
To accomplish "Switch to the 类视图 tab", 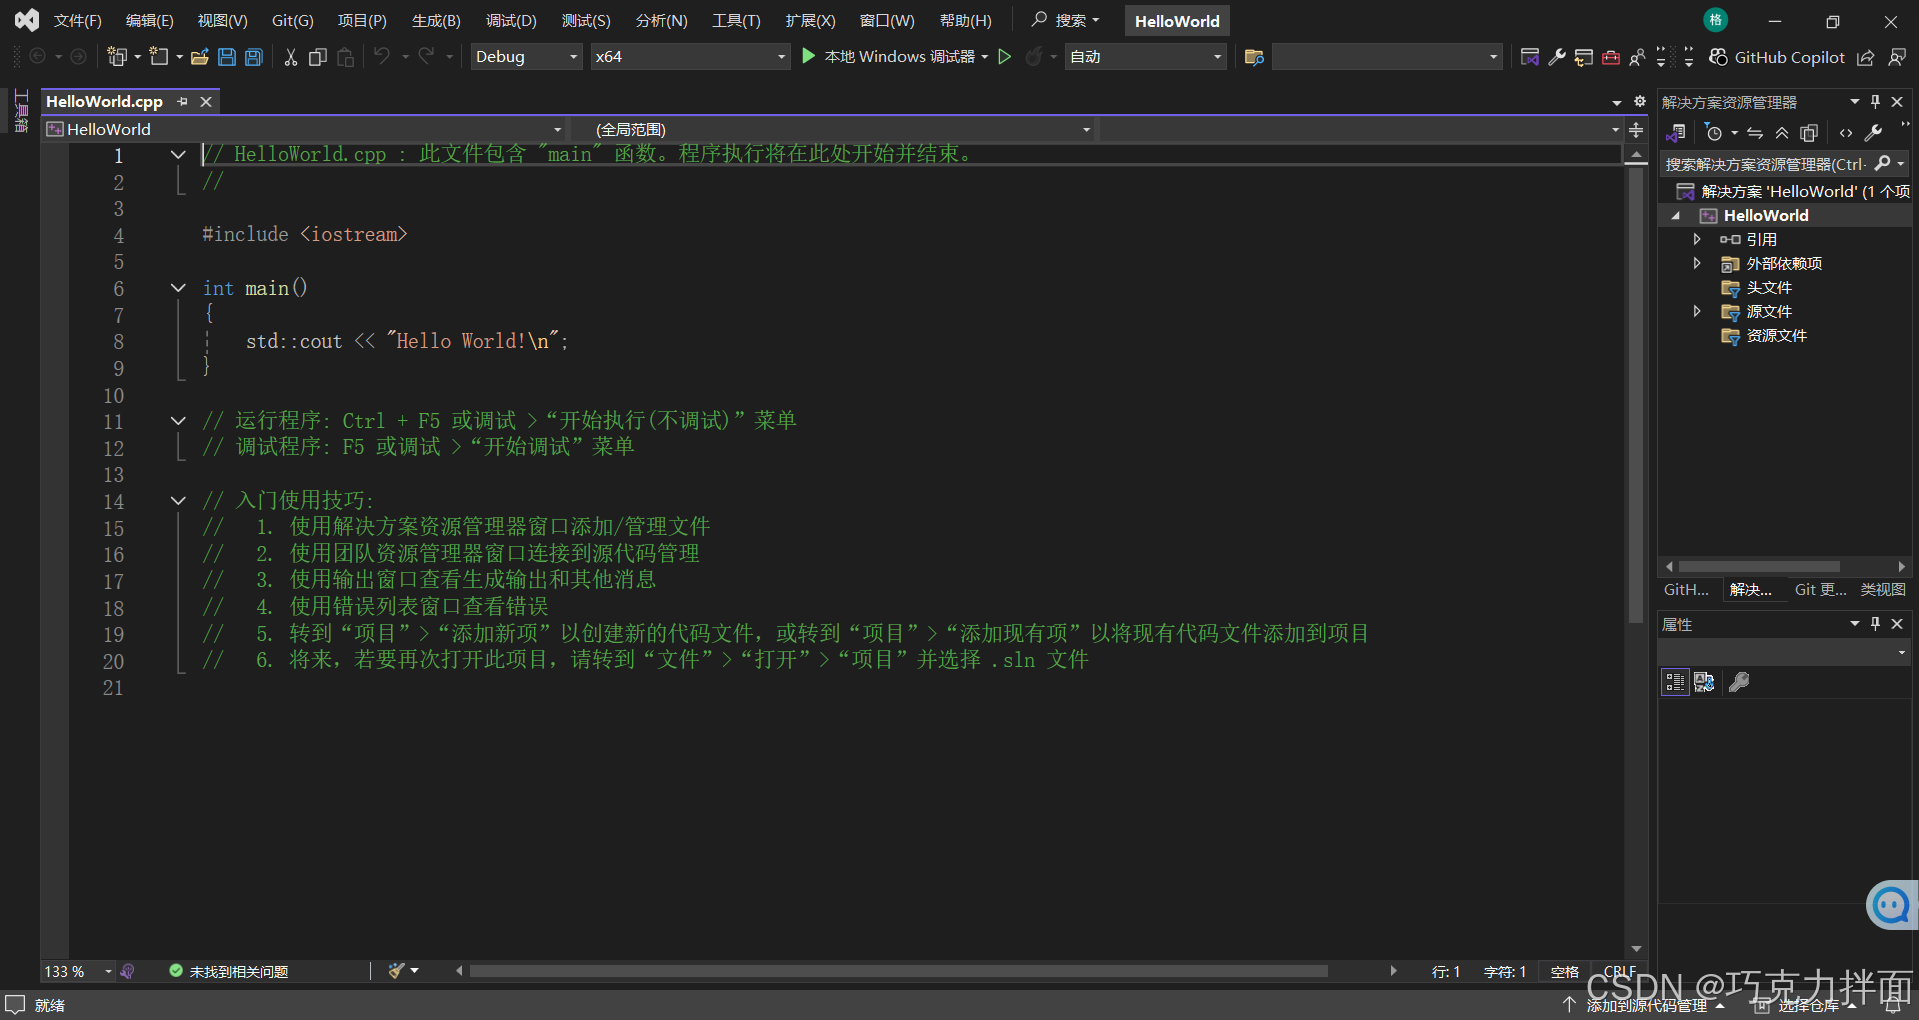I will tap(1882, 590).
